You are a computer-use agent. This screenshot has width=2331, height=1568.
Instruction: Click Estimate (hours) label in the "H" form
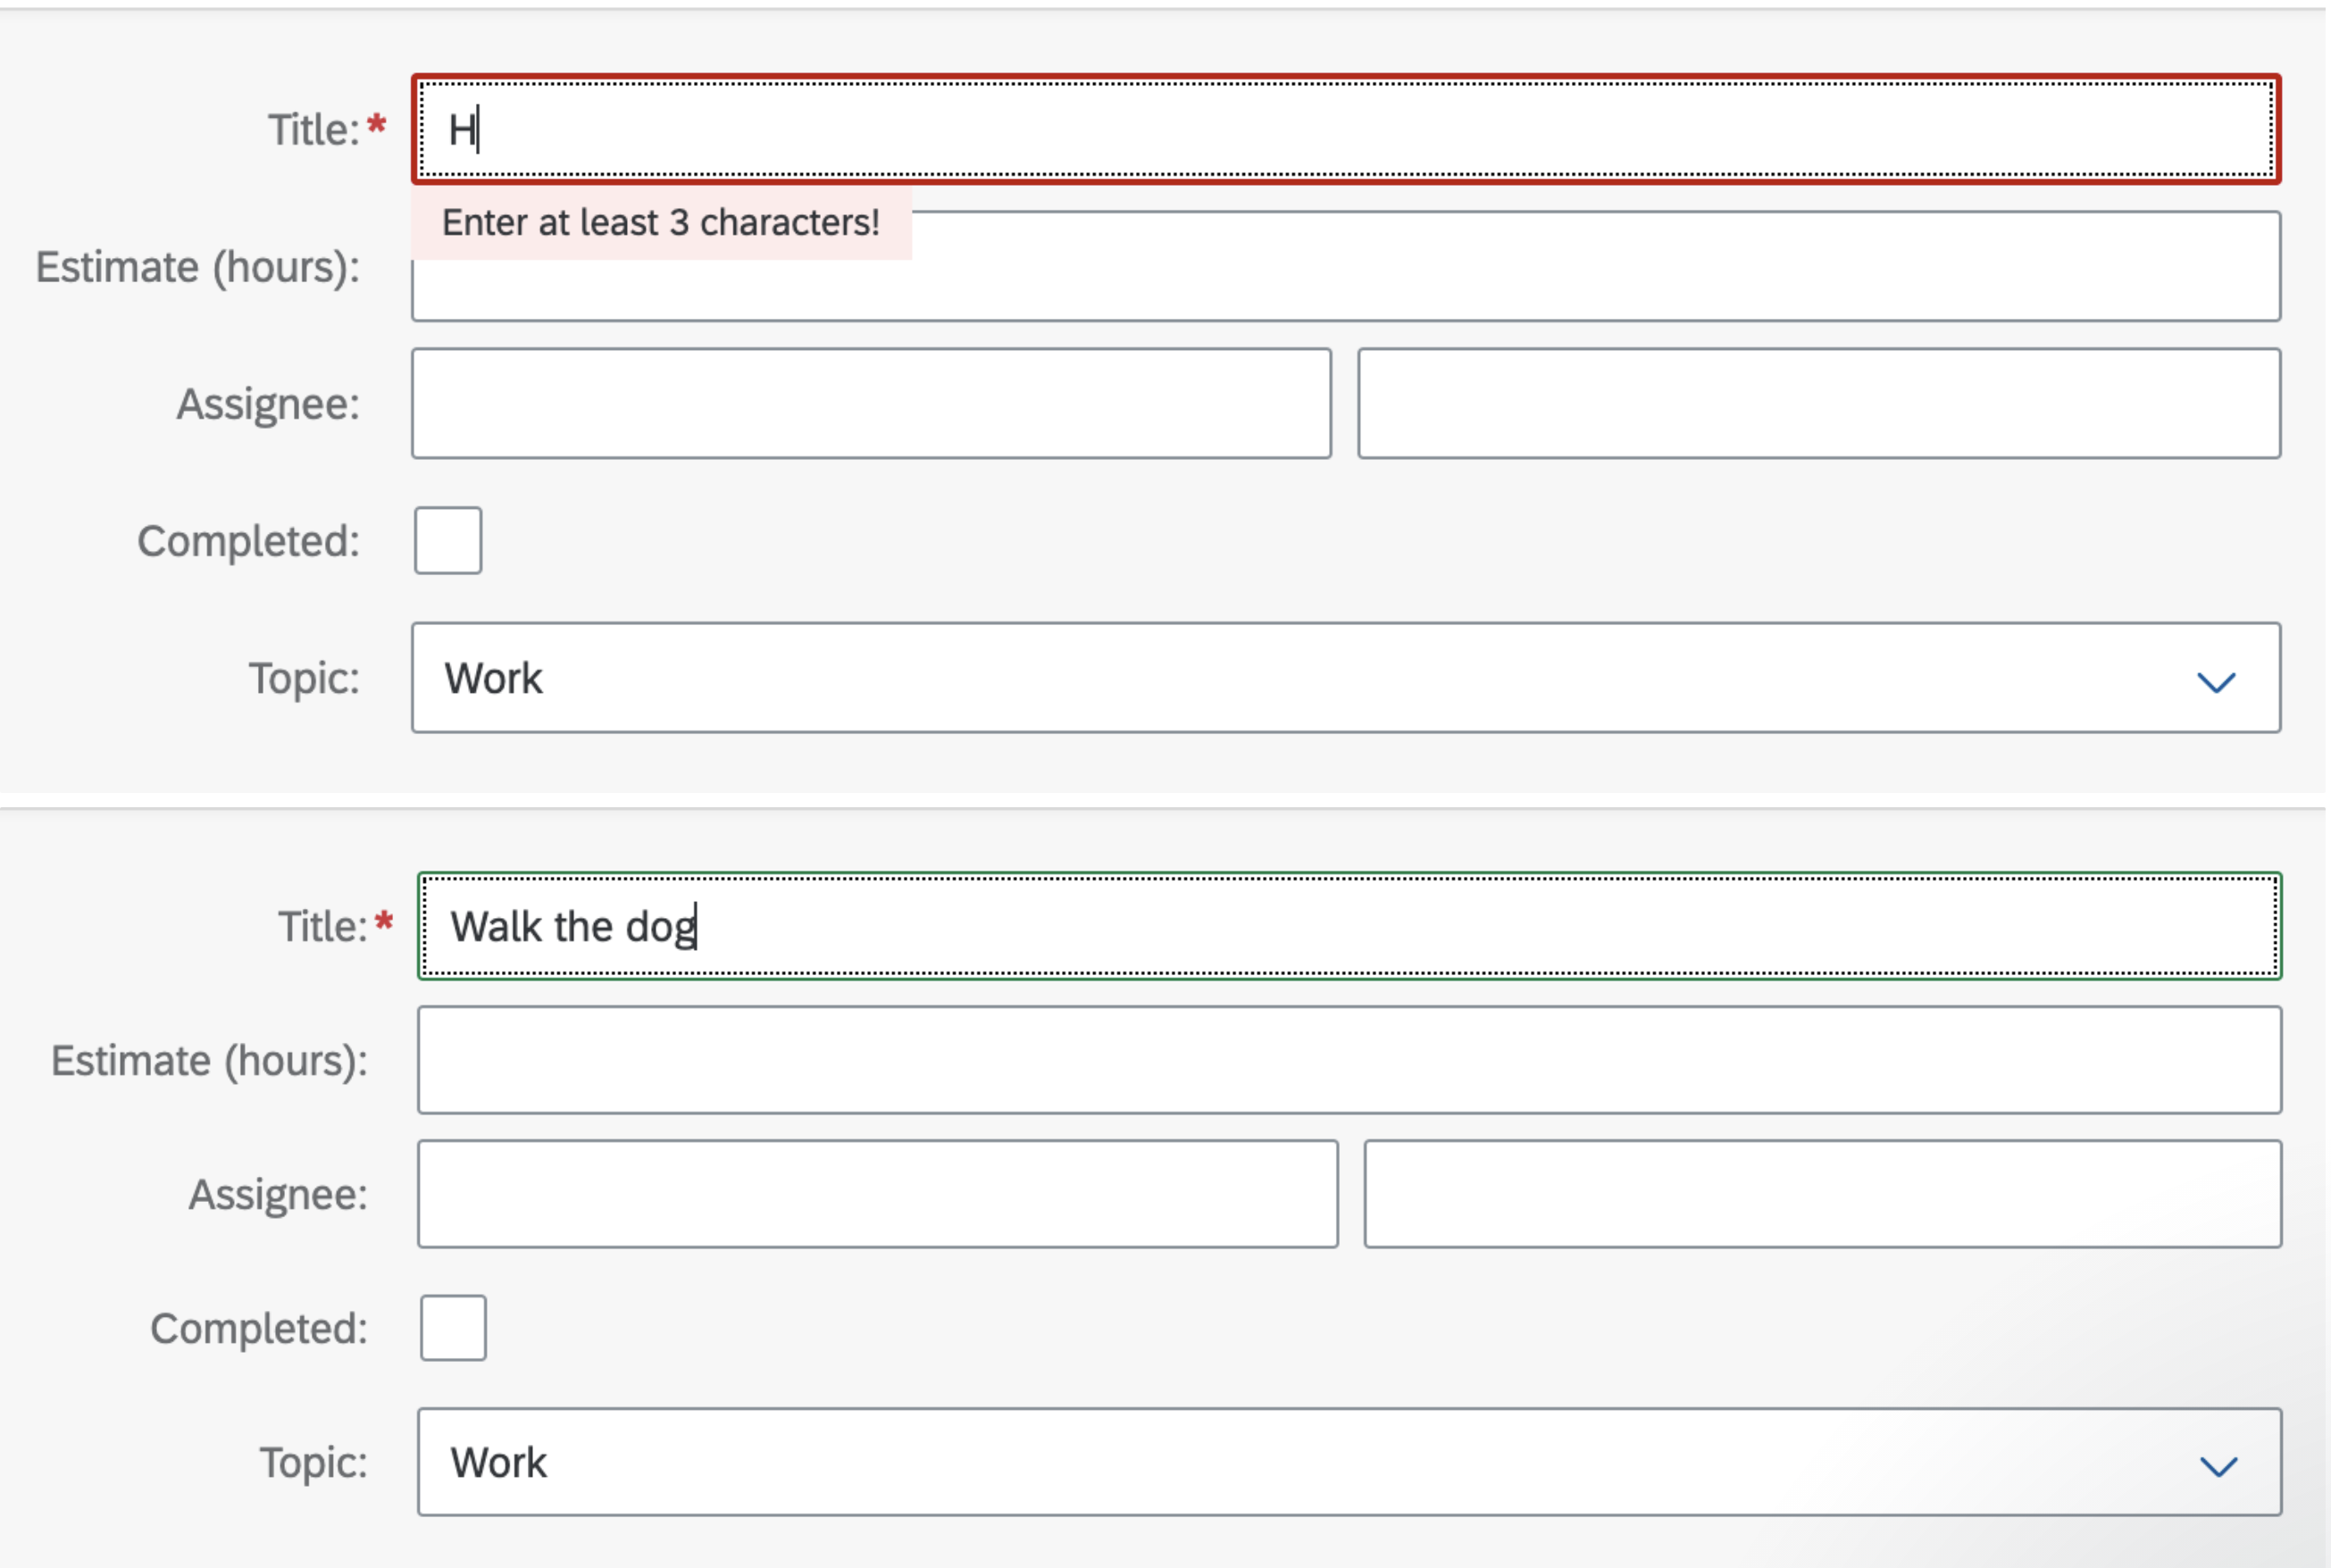197,268
